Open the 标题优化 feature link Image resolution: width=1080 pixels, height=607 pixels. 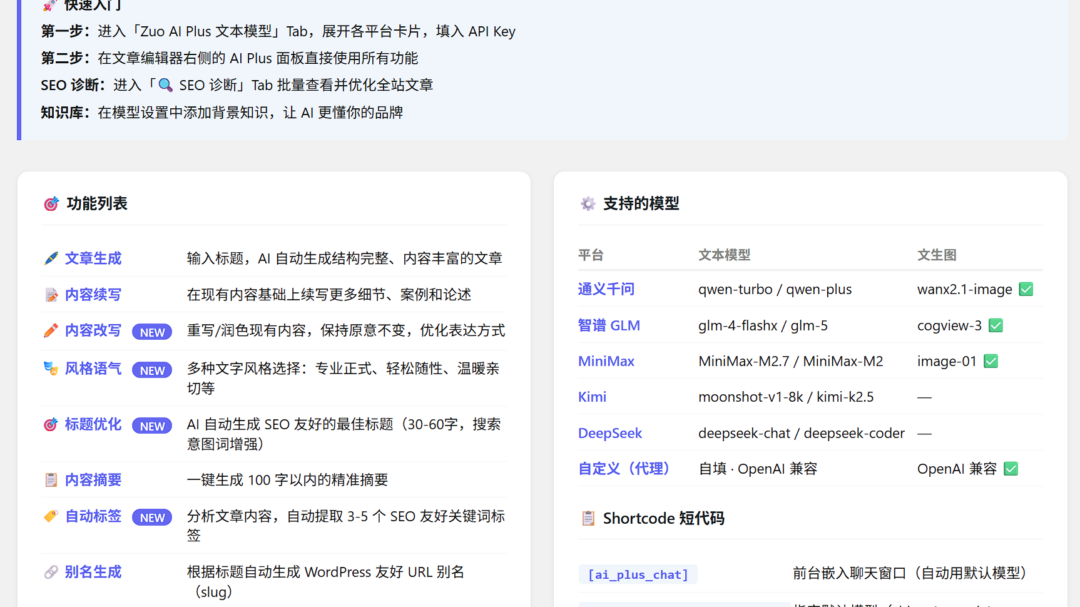tap(93, 424)
